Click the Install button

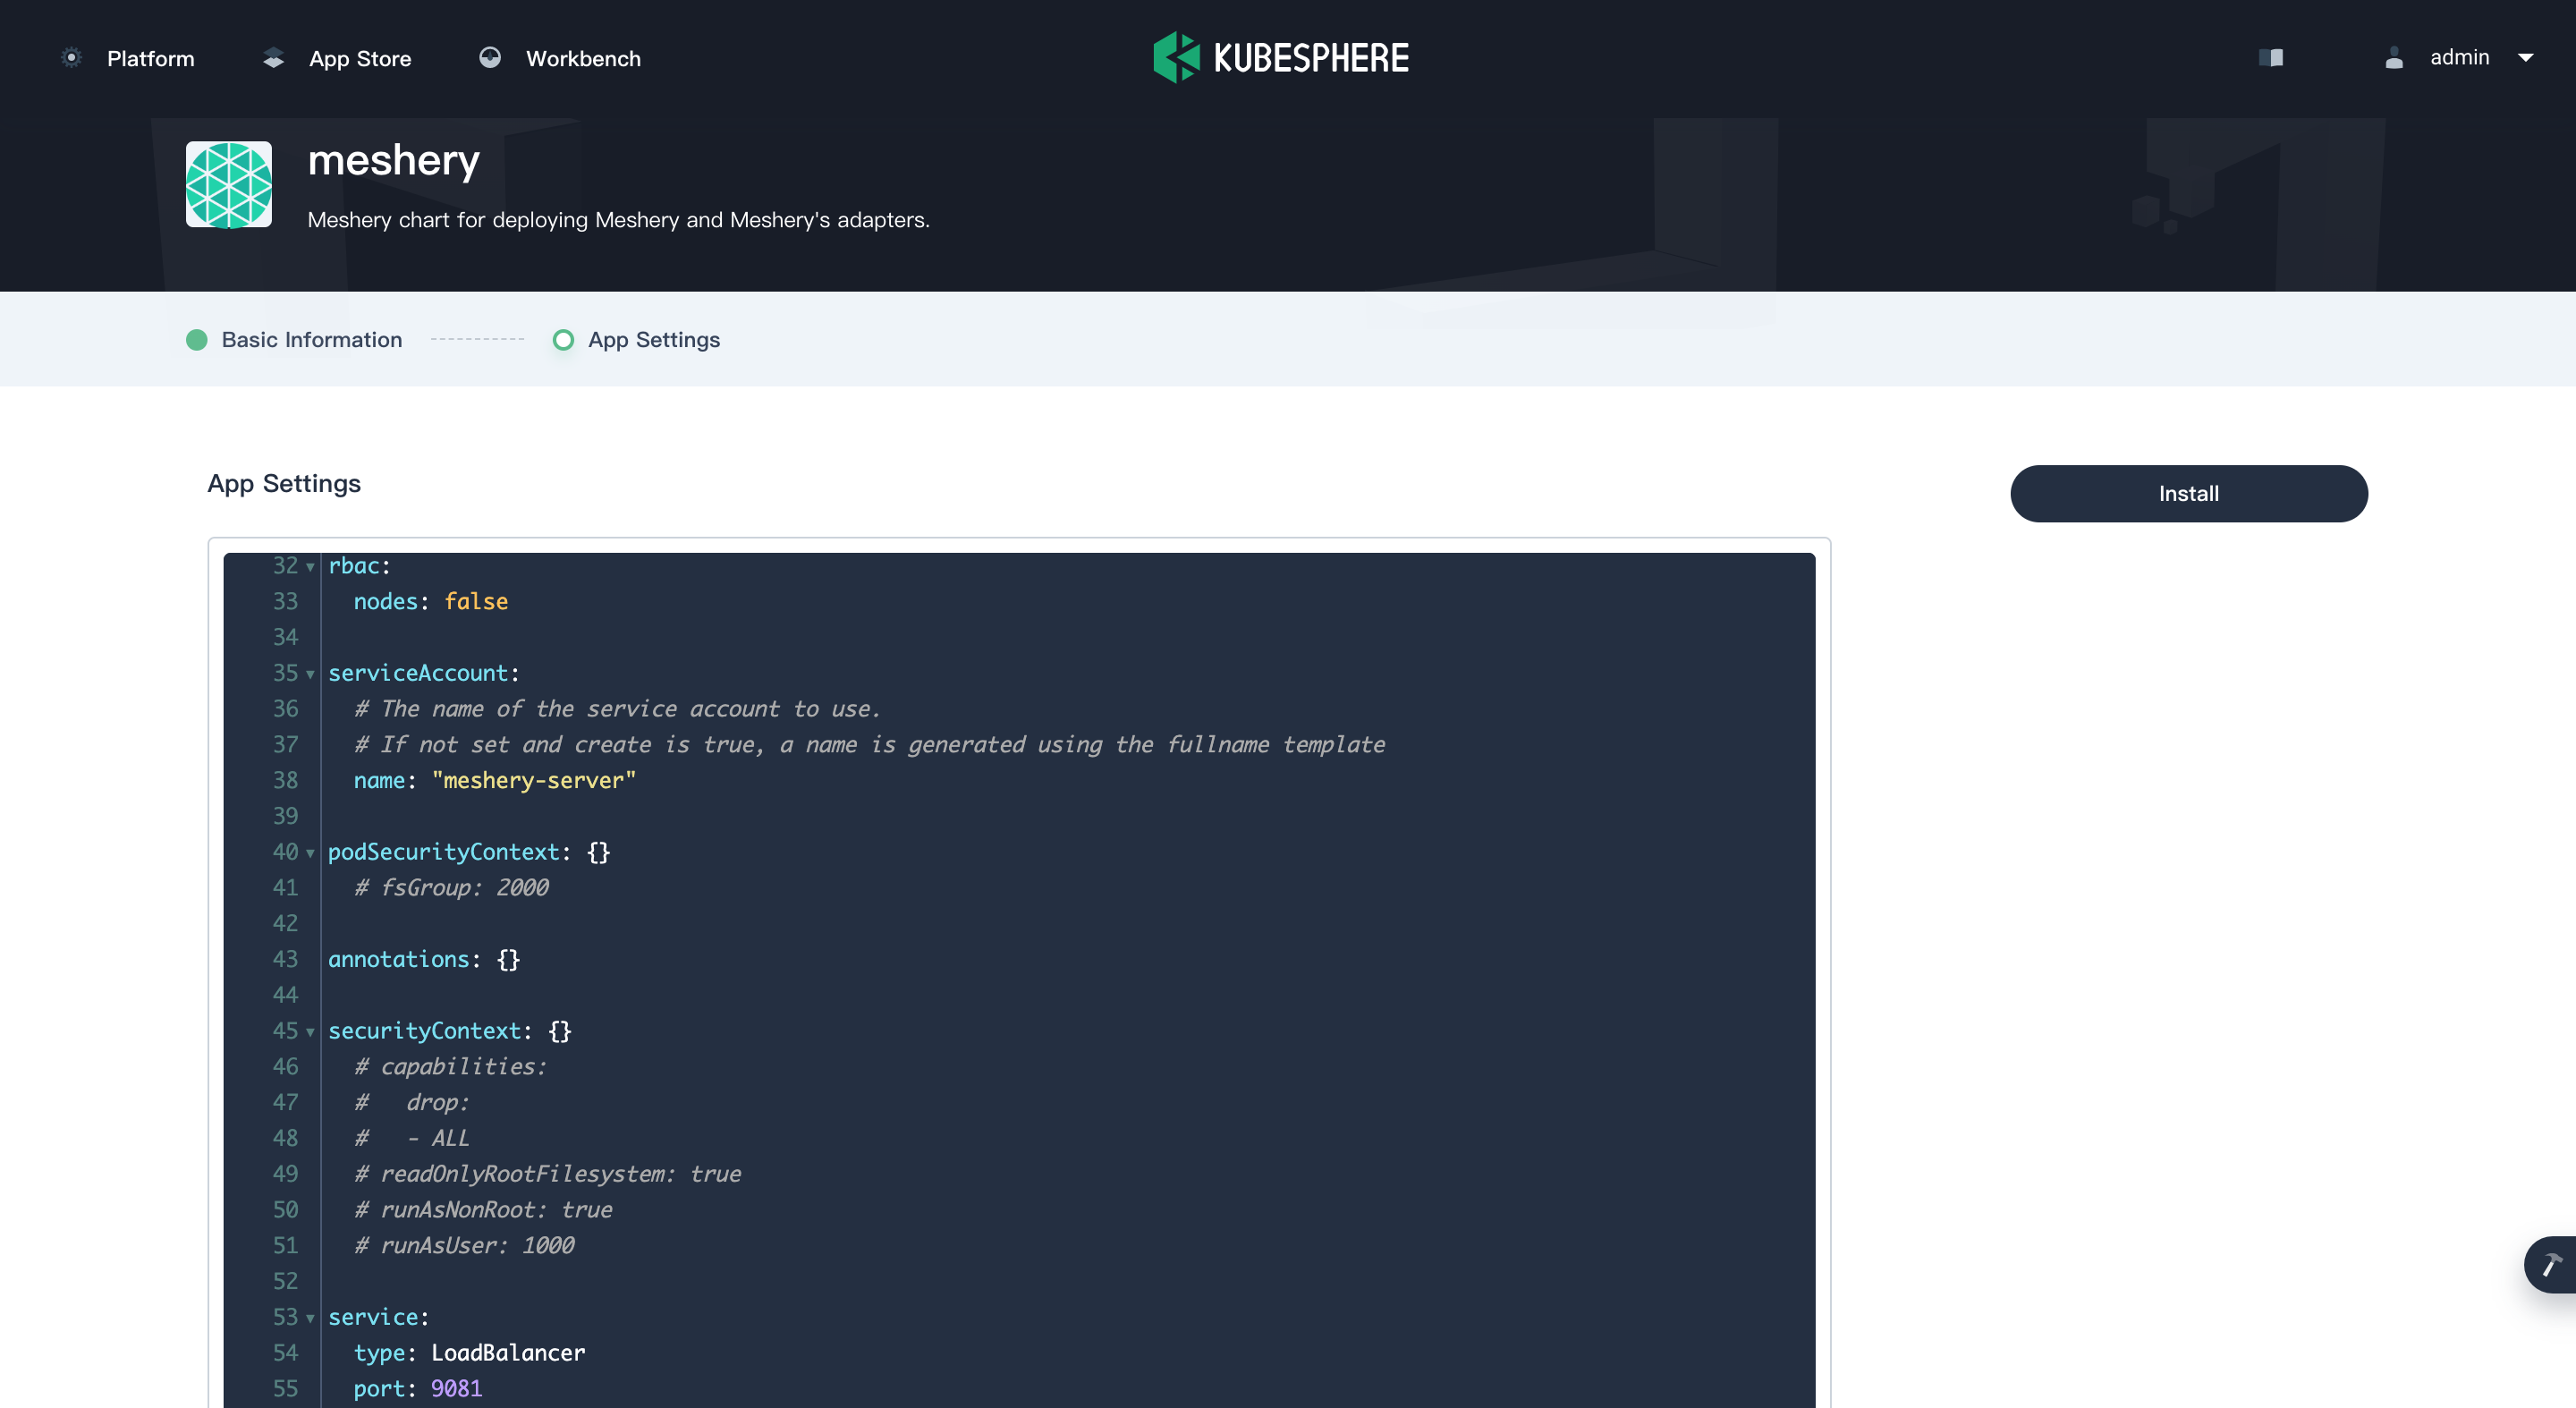2188,493
